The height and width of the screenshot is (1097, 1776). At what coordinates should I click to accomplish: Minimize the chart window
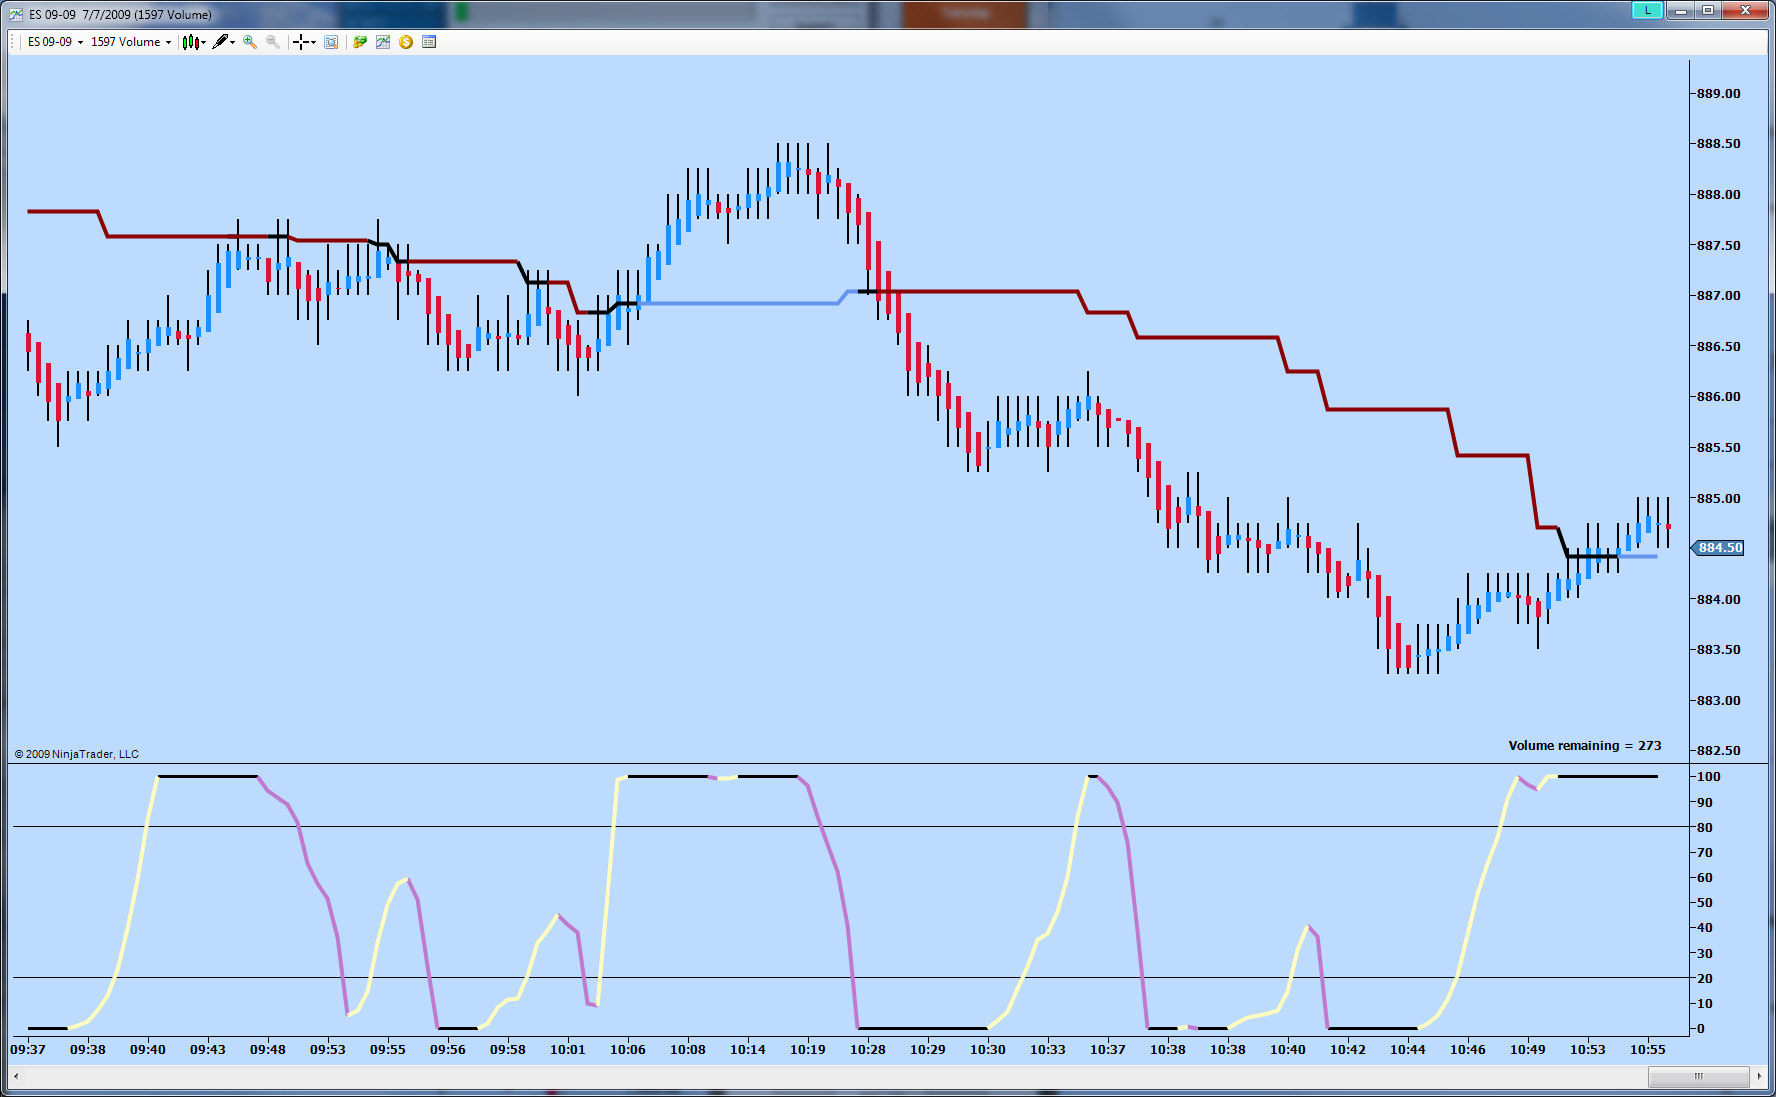click(x=1680, y=10)
